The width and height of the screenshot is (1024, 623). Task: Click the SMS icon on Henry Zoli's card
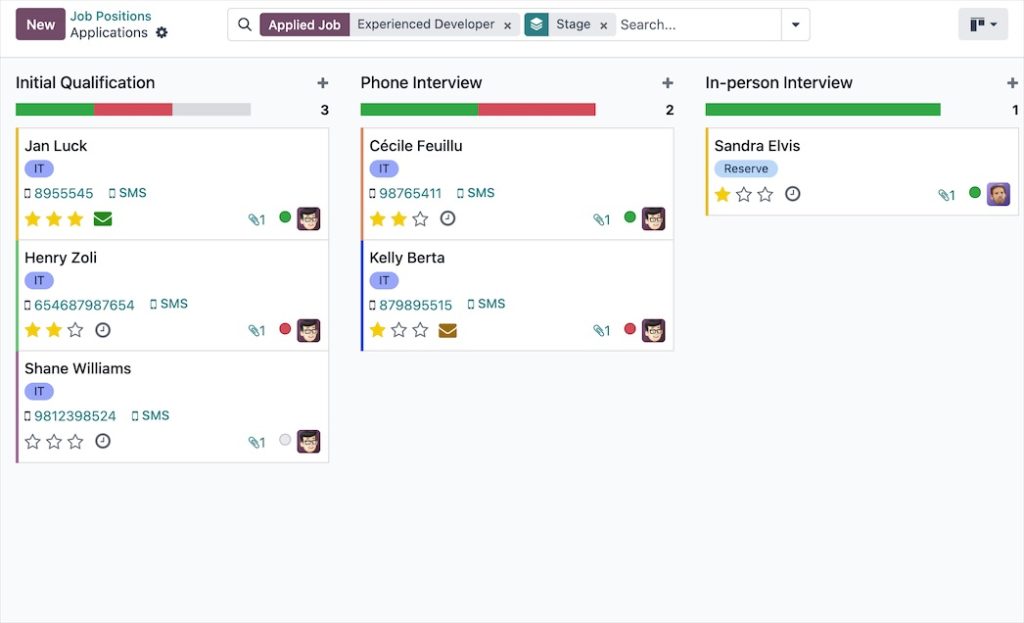(x=170, y=303)
